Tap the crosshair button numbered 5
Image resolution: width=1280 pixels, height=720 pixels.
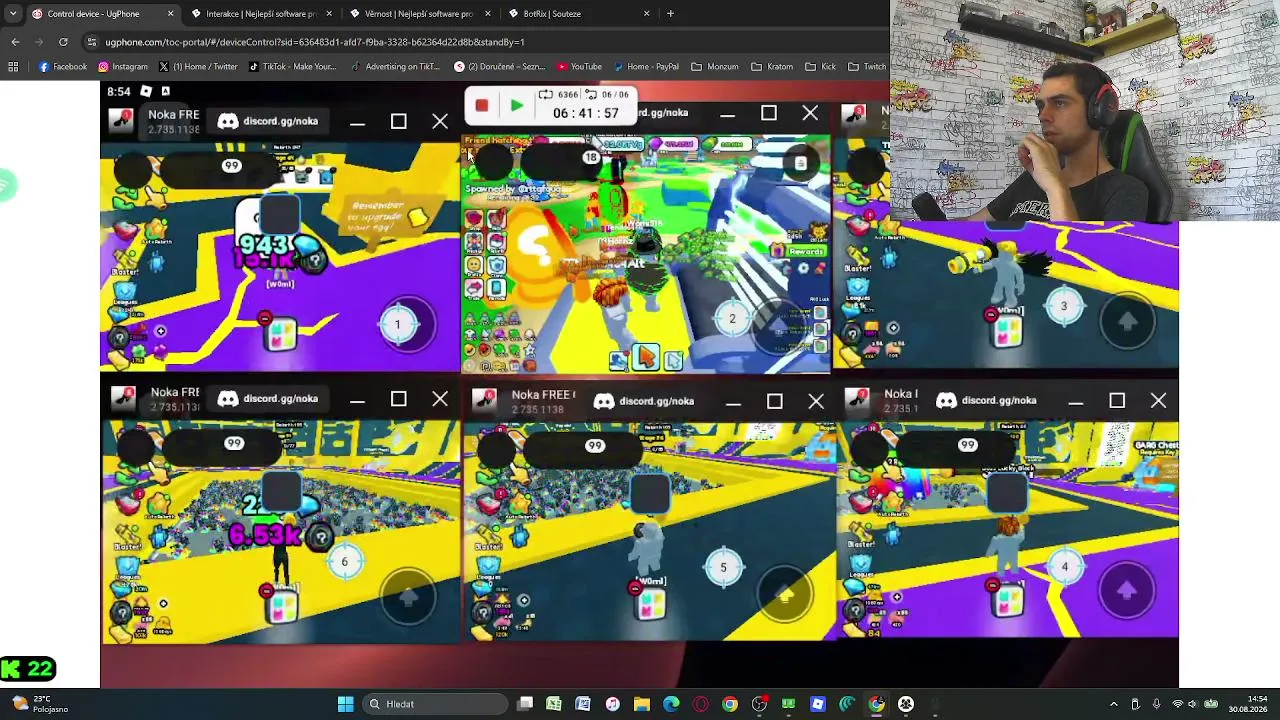click(x=723, y=568)
